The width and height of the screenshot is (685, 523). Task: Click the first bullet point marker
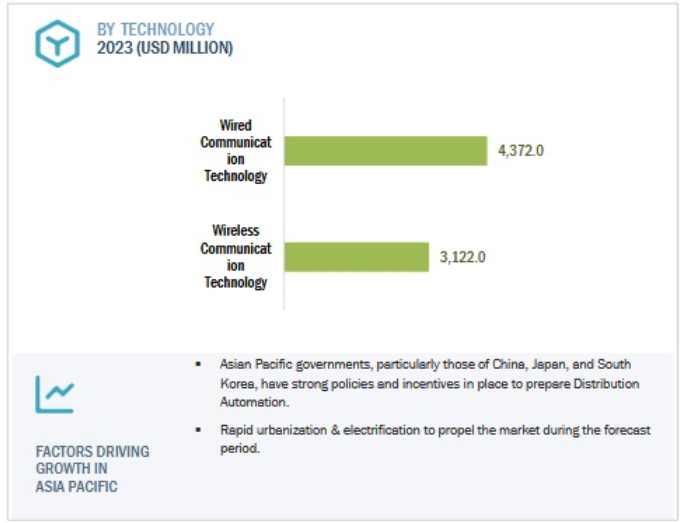[x=198, y=364]
